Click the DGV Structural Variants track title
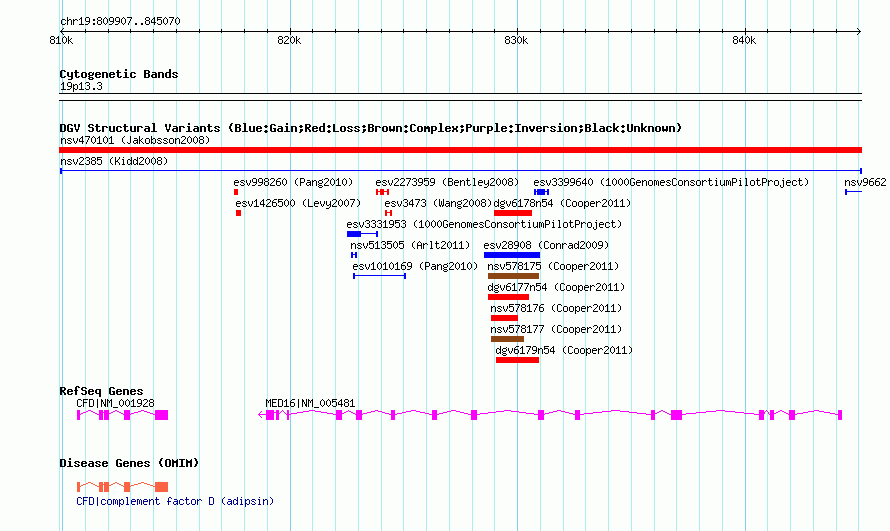The height and width of the screenshot is (531, 890). tap(371, 128)
